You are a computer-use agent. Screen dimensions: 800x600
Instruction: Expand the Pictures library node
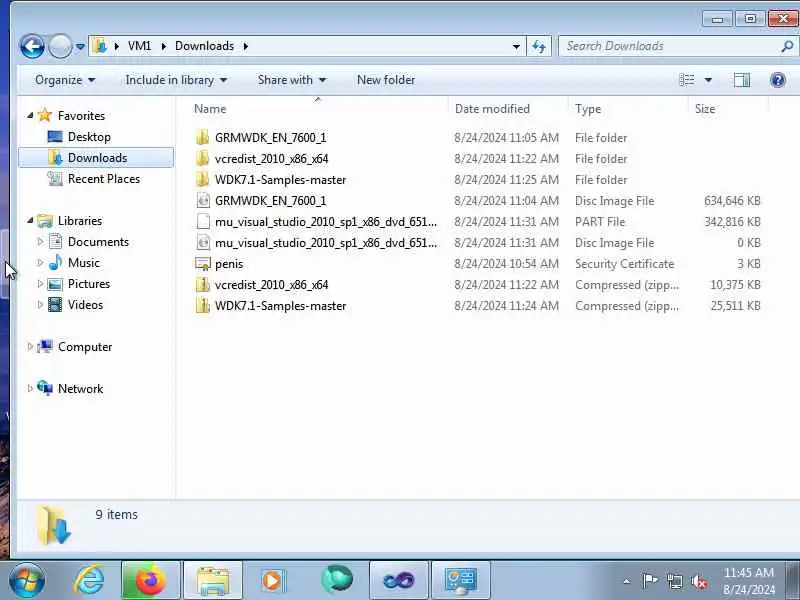tap(40, 284)
